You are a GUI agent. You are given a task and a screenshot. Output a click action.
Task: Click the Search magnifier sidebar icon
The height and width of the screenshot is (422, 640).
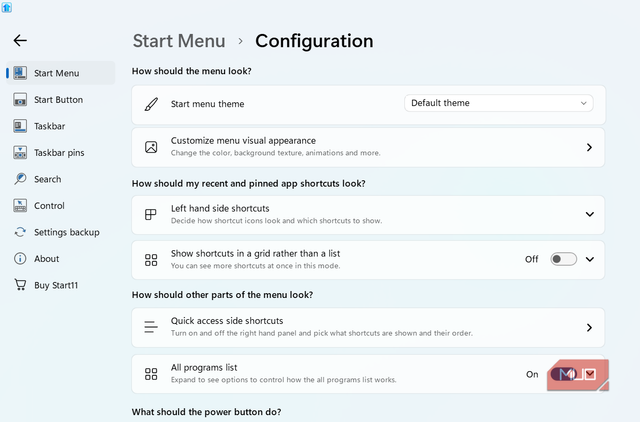coord(20,179)
